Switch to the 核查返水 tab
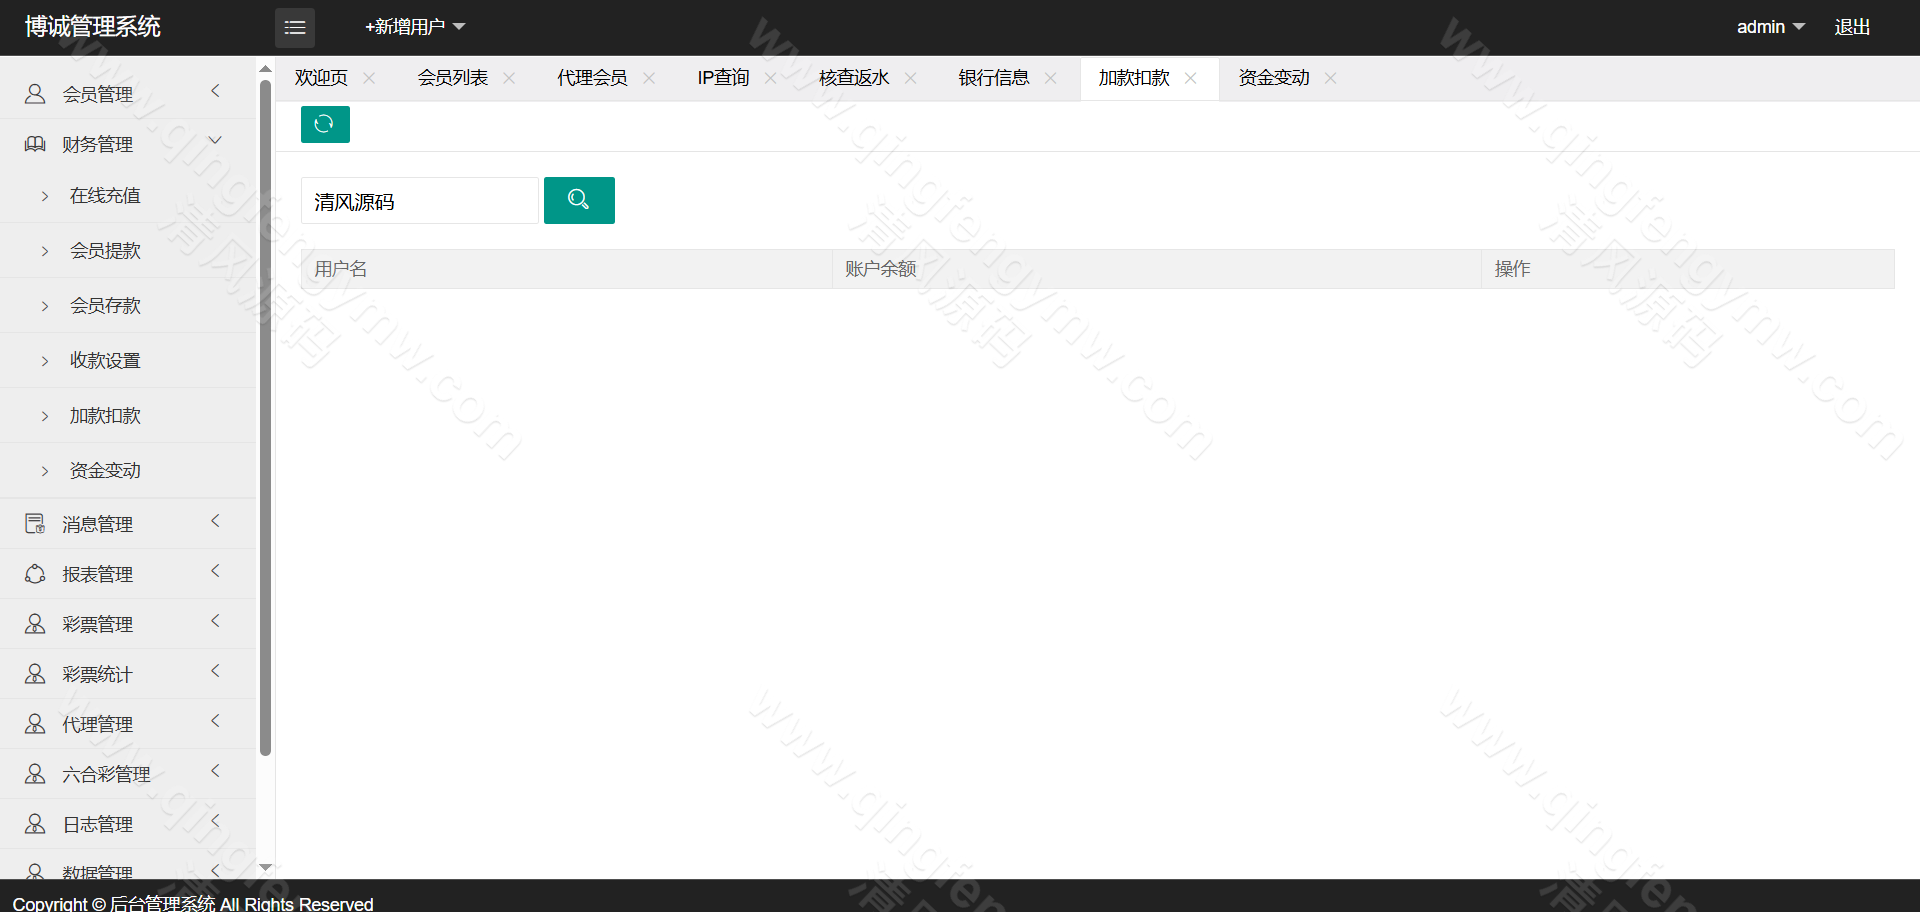Viewport: 1920px width, 912px height. [x=854, y=78]
